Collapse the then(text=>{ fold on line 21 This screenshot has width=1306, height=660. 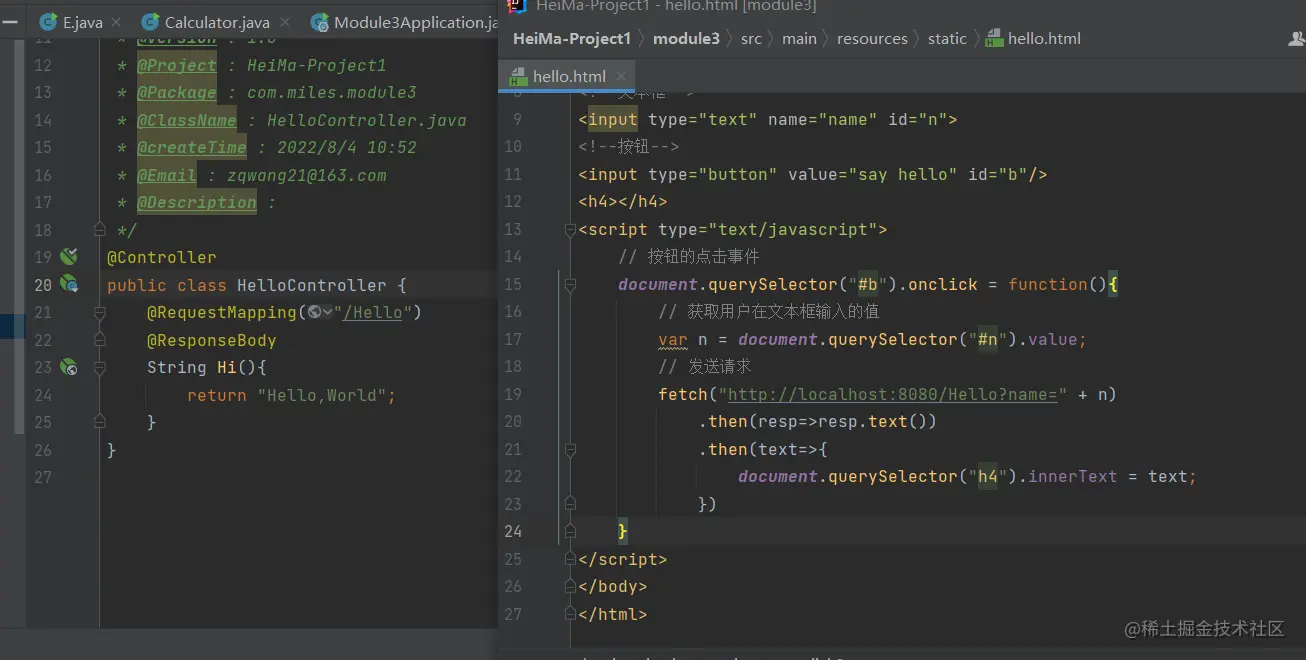[x=570, y=450]
